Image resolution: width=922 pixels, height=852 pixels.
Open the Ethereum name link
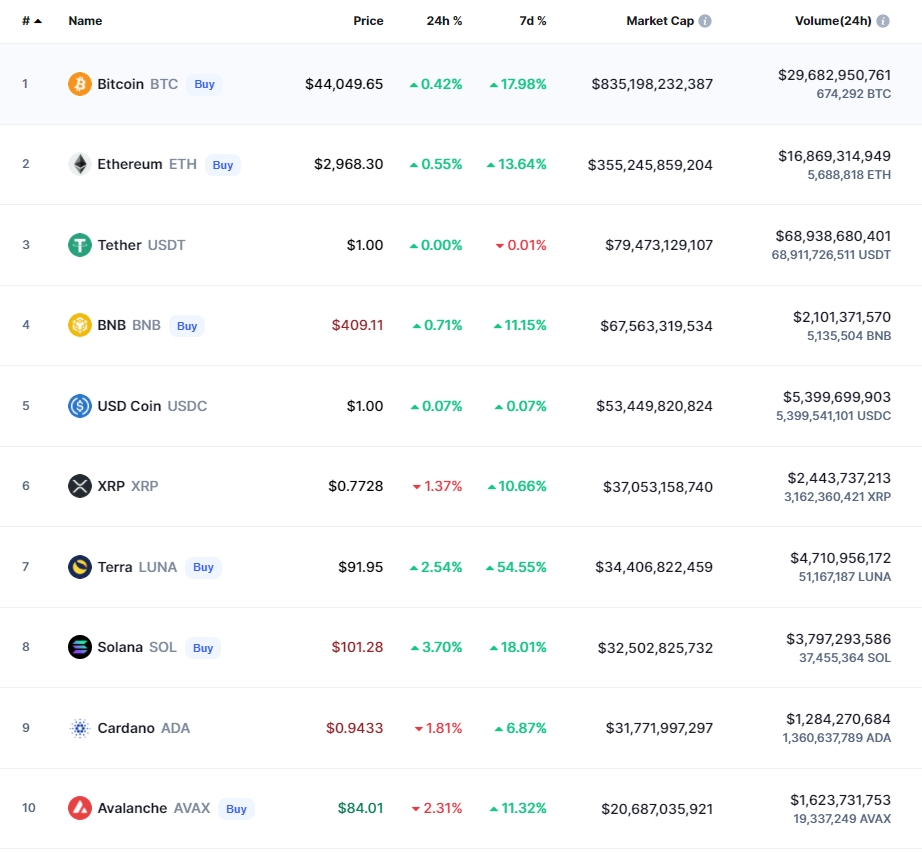129,164
